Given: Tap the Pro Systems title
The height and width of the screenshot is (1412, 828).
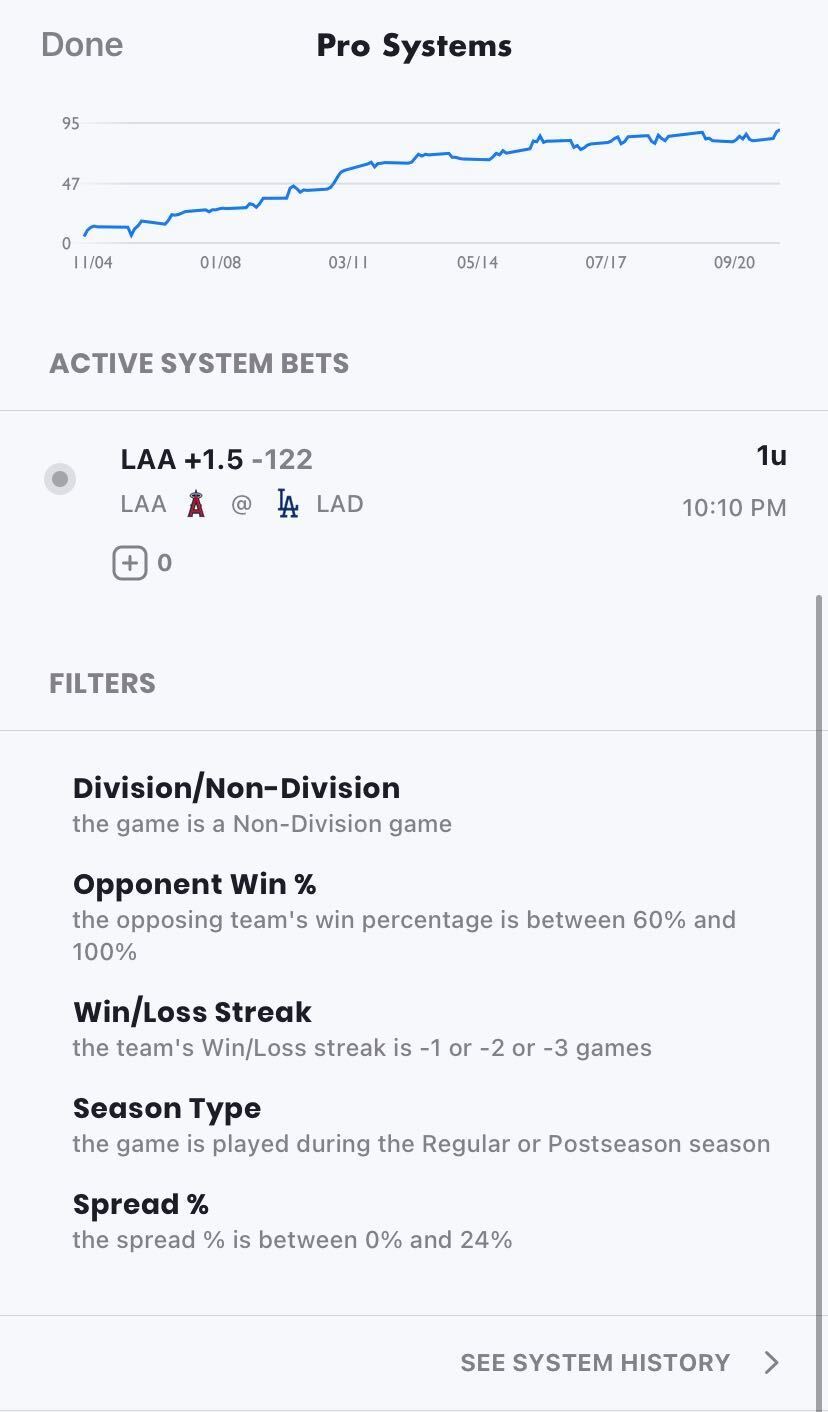Looking at the screenshot, I should coord(414,45).
